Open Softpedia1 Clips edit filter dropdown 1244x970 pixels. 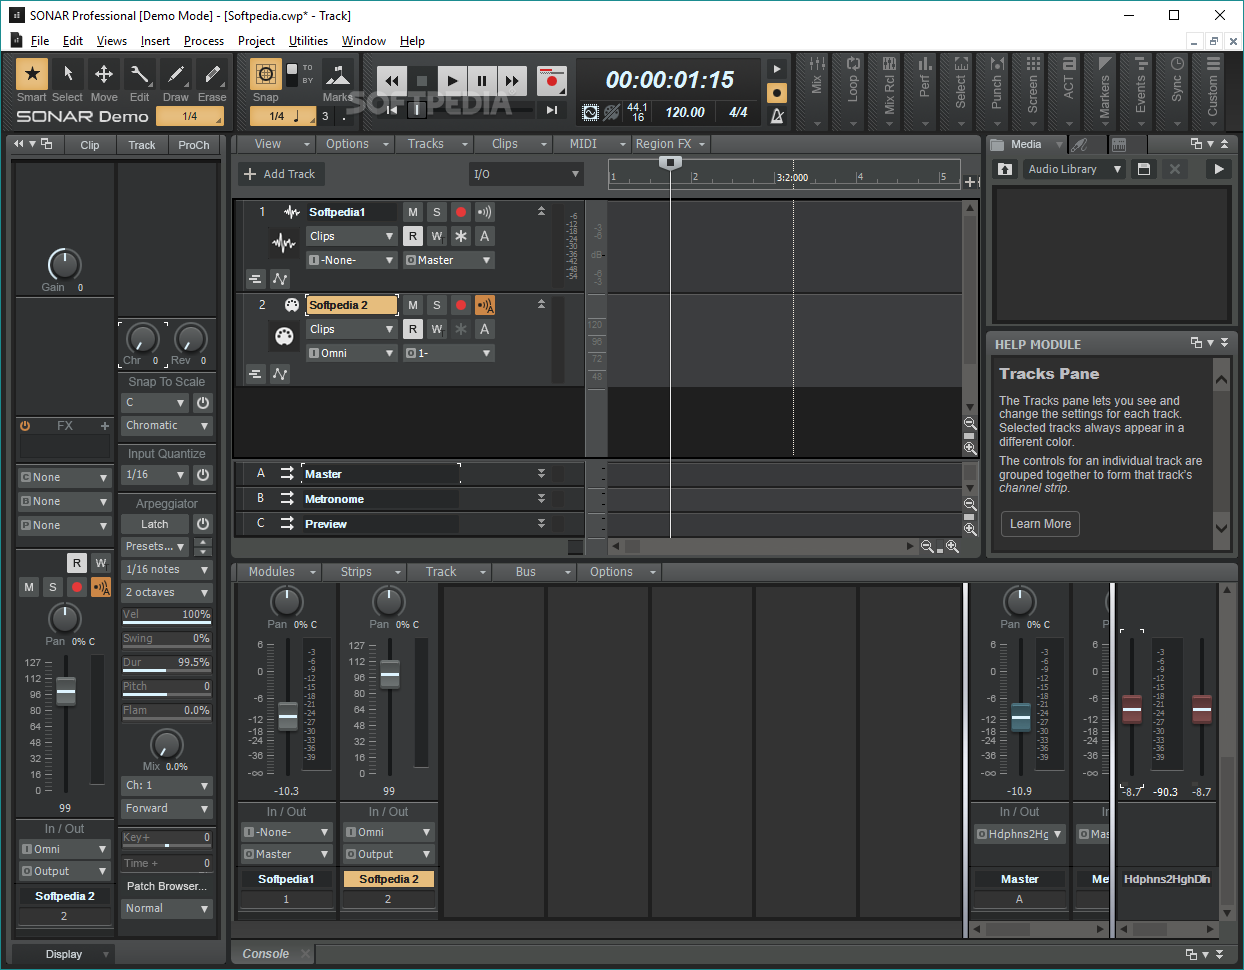click(352, 236)
